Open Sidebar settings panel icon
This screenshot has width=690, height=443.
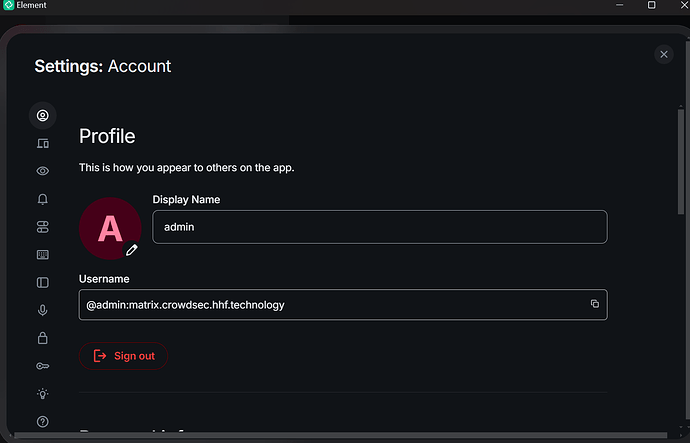[43, 282]
